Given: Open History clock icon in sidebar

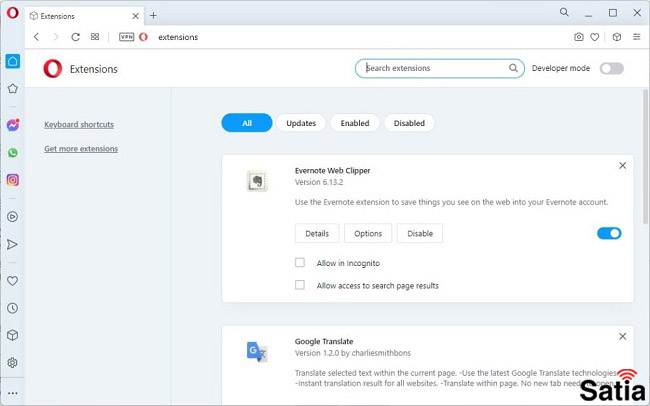Looking at the screenshot, I should tap(12, 308).
